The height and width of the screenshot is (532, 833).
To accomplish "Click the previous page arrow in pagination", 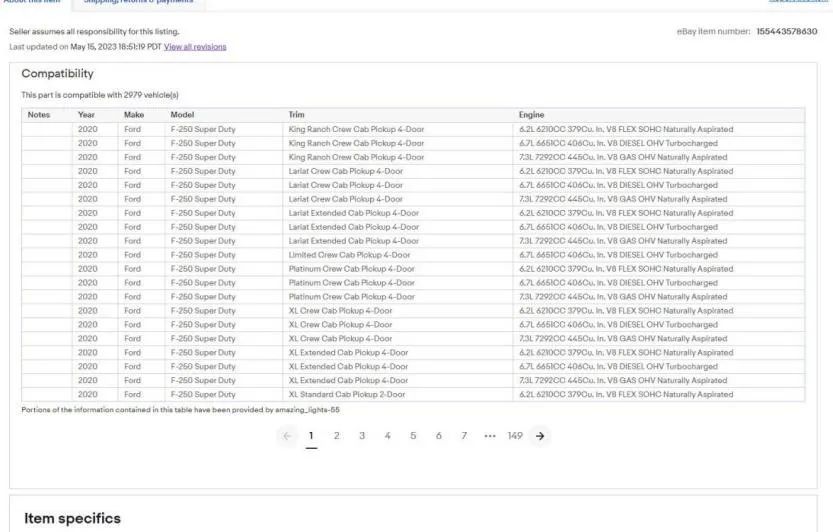I will coord(287,436).
